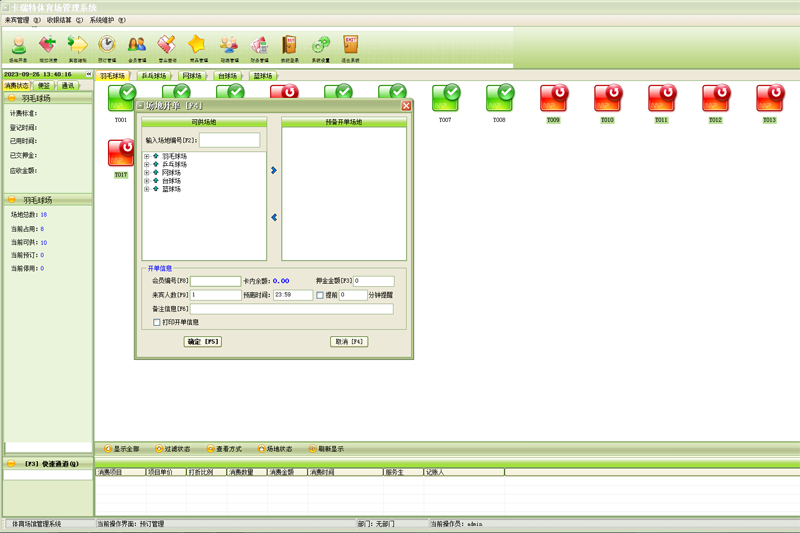The height and width of the screenshot is (533, 800).
Task: Click the 场地状态 option at the bottom bar
Action: point(276,449)
